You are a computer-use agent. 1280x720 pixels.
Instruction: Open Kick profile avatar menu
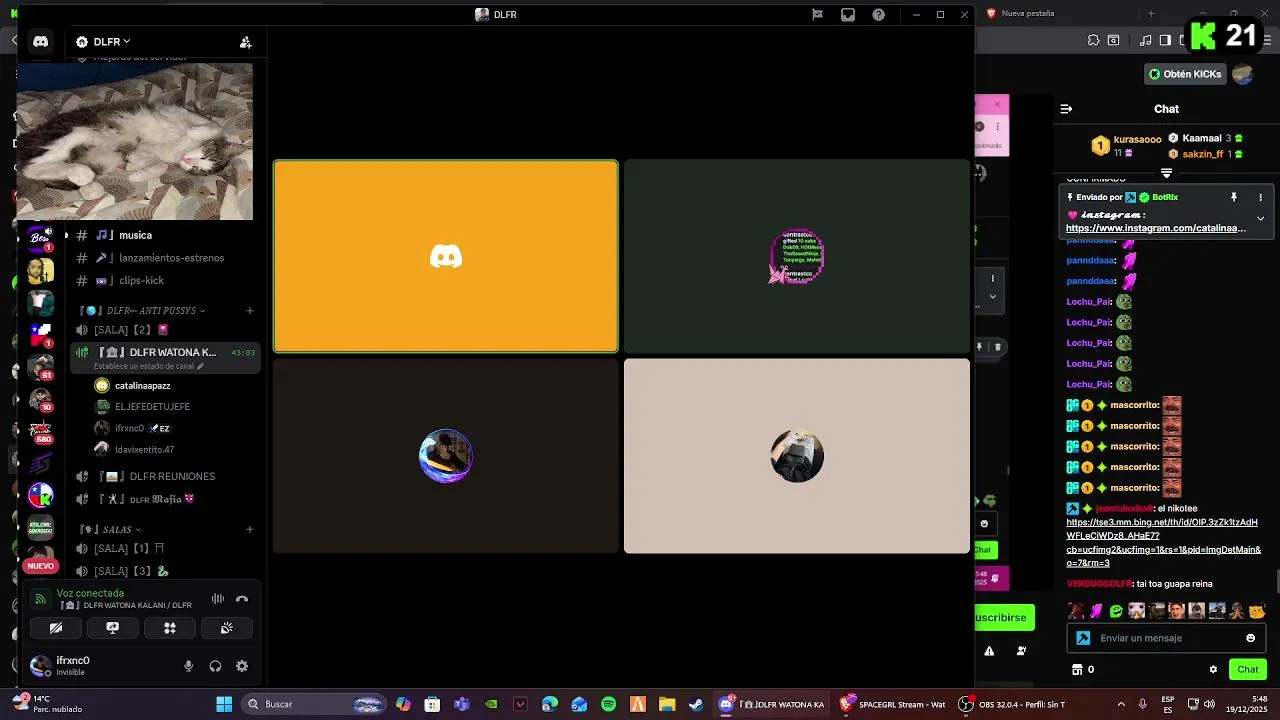tap(1243, 74)
